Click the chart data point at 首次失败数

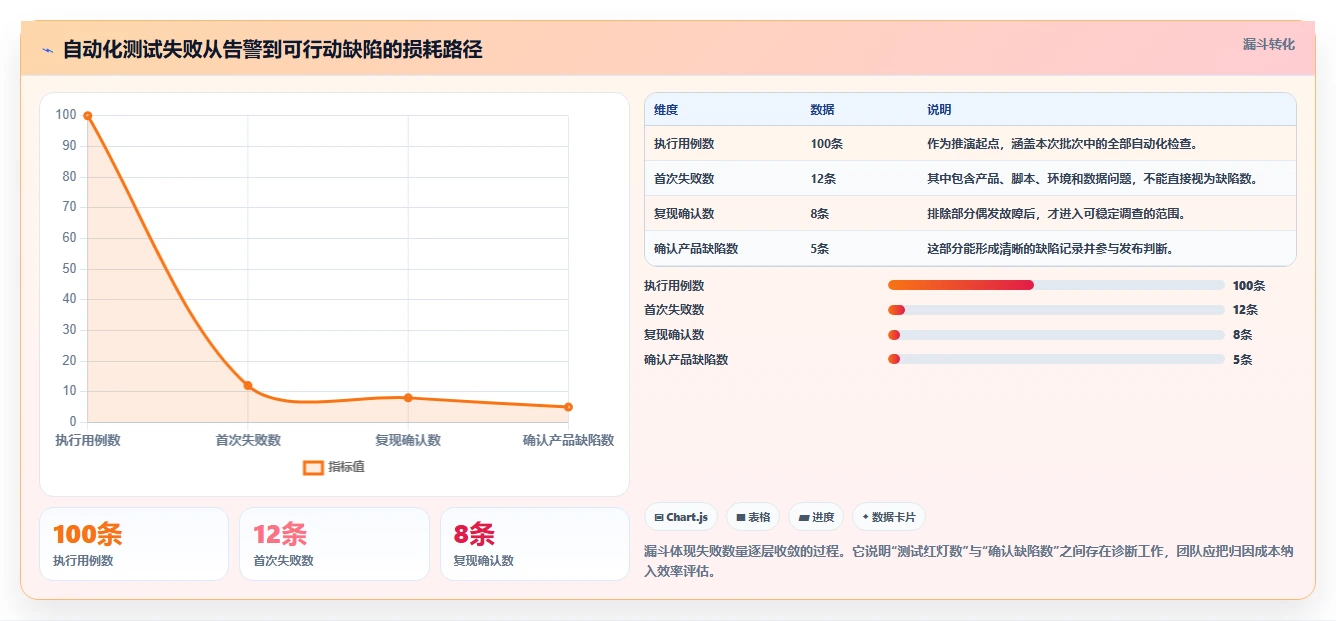click(x=248, y=385)
